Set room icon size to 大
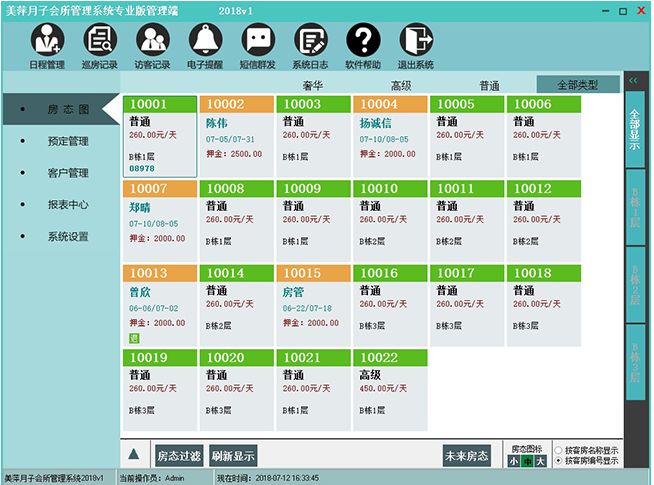The height and width of the screenshot is (485, 654). [x=541, y=461]
